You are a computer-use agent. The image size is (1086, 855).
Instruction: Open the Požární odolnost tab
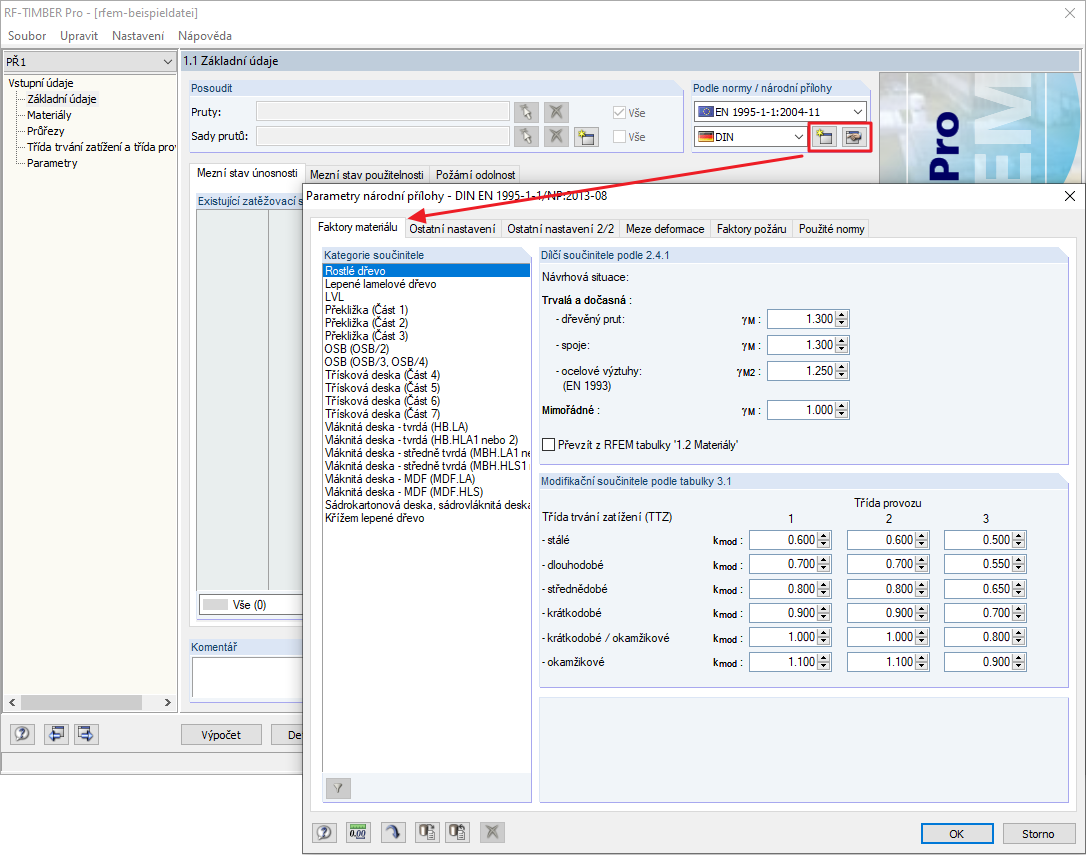[475, 175]
